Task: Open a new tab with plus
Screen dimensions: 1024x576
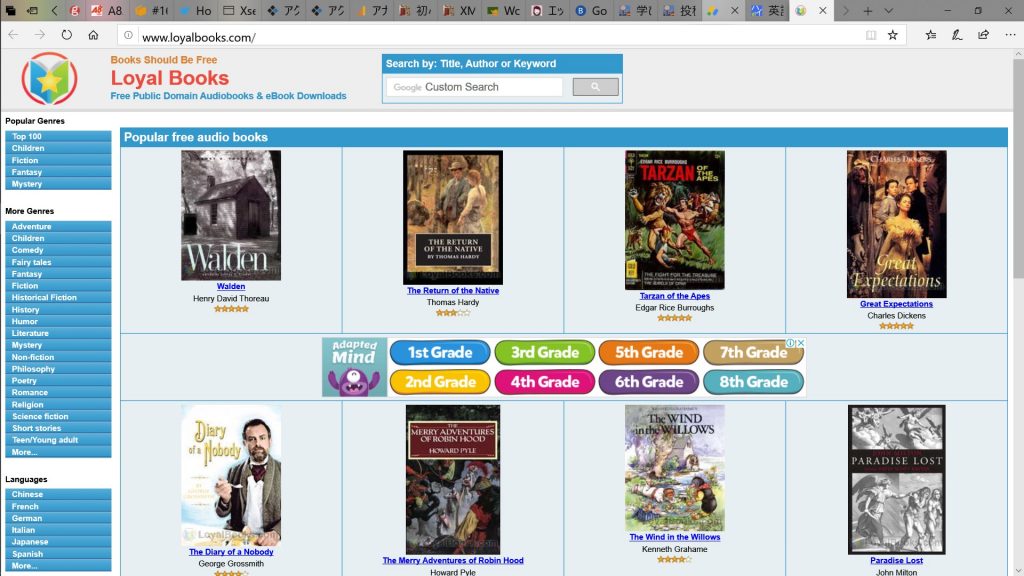Action: point(868,10)
